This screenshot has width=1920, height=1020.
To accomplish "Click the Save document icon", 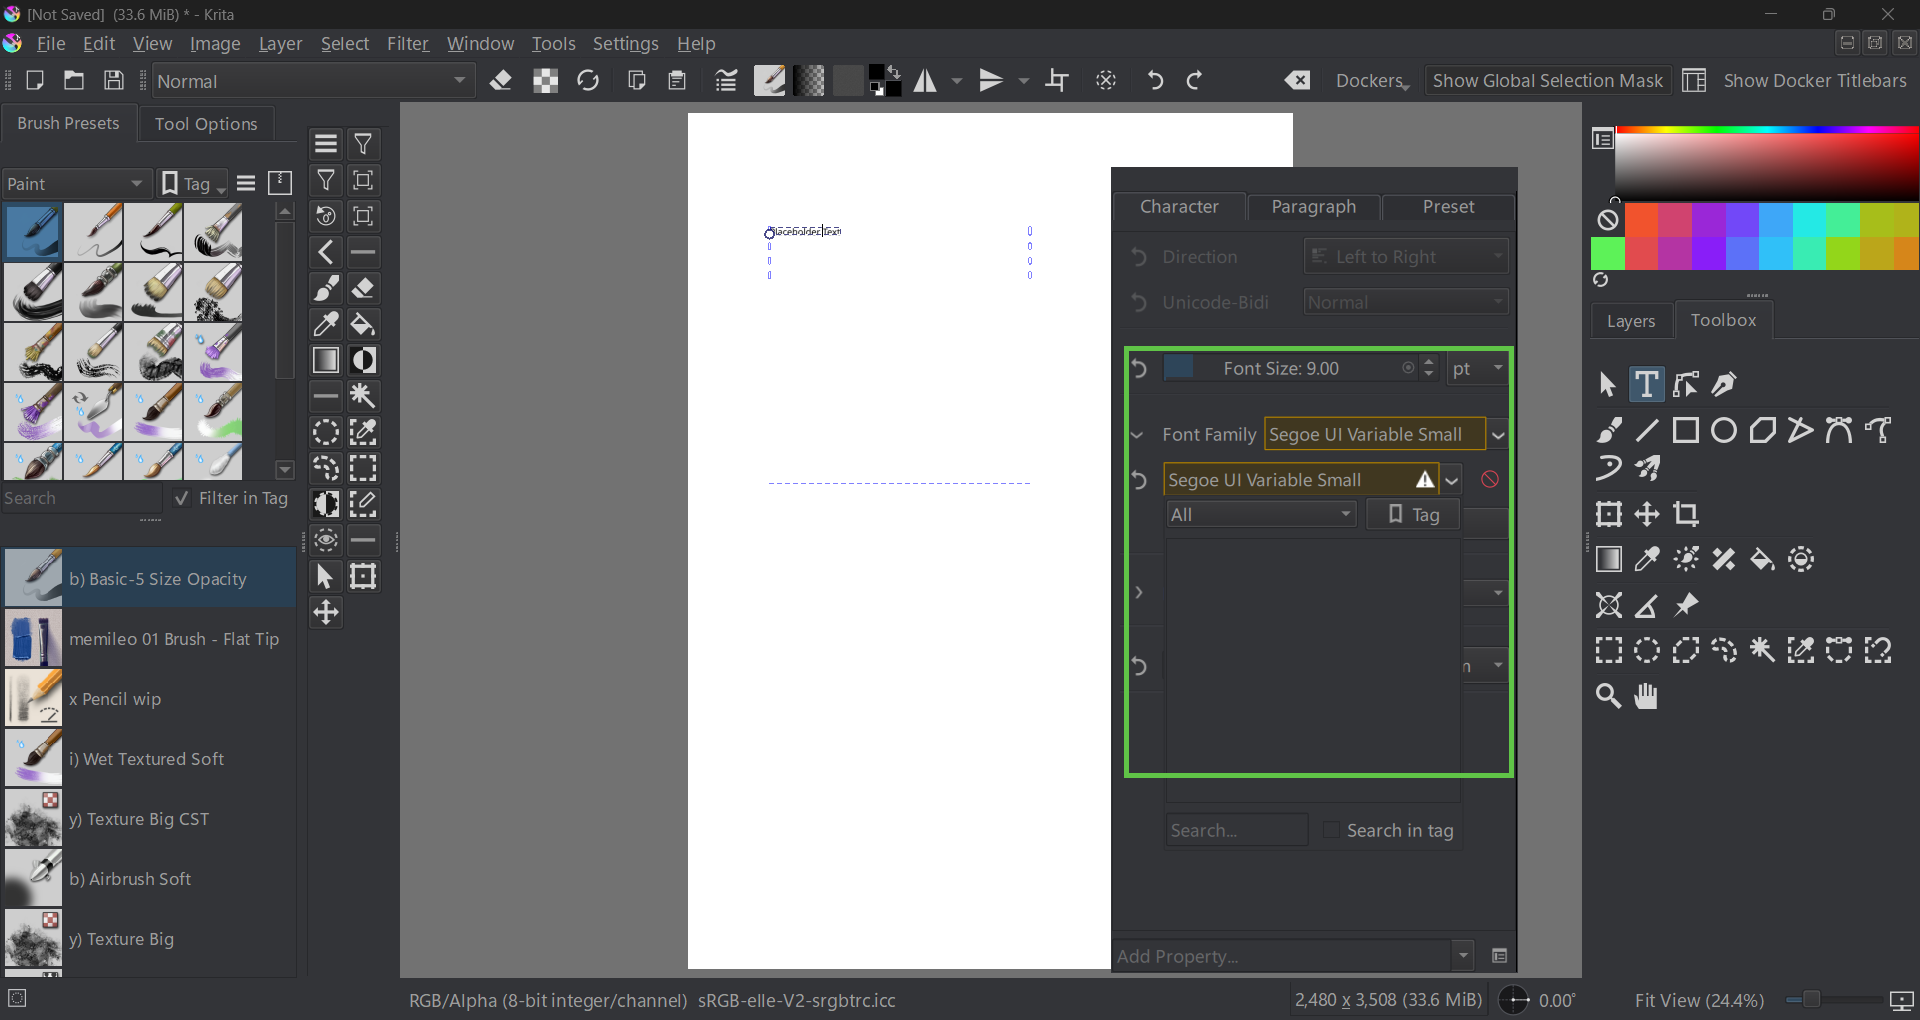I will (114, 81).
